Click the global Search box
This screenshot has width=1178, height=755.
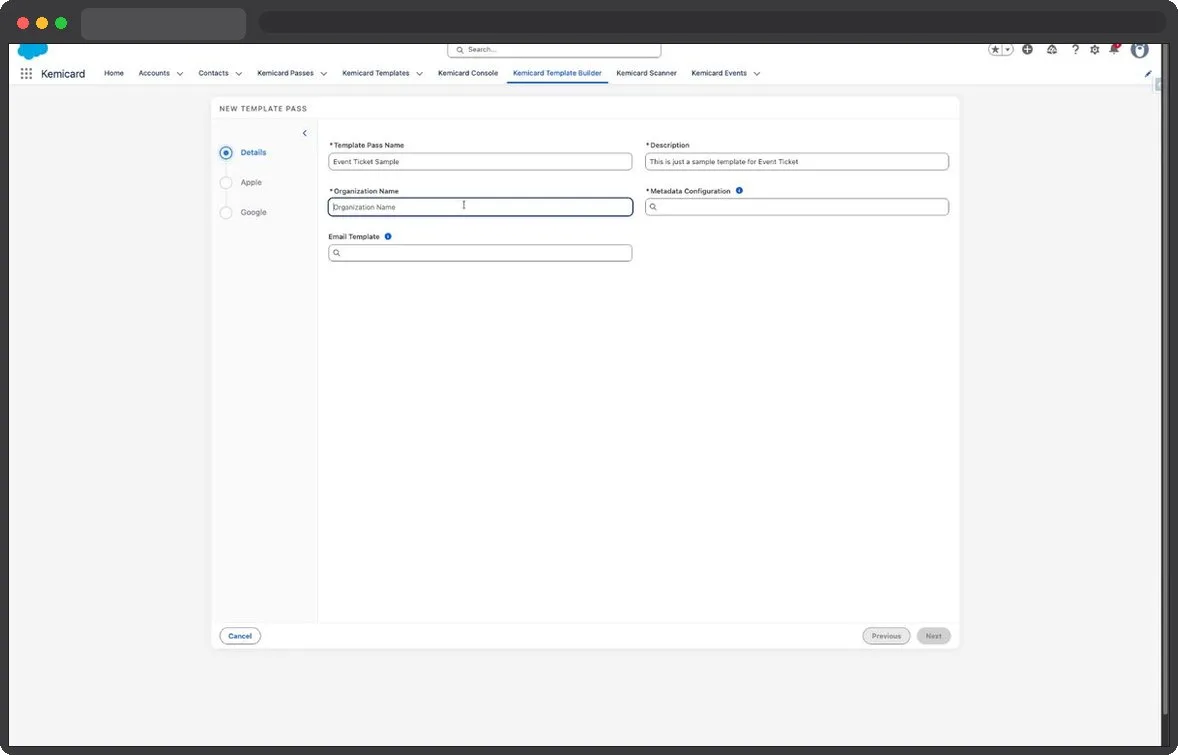click(x=554, y=50)
